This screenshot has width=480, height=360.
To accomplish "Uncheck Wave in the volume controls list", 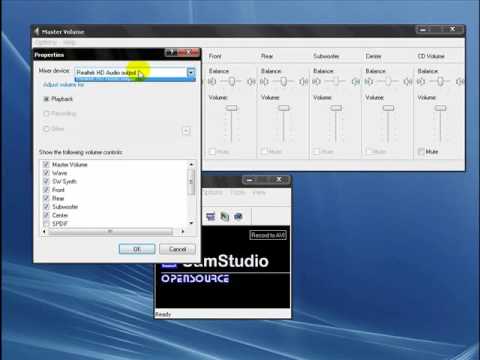I will pos(46,173).
